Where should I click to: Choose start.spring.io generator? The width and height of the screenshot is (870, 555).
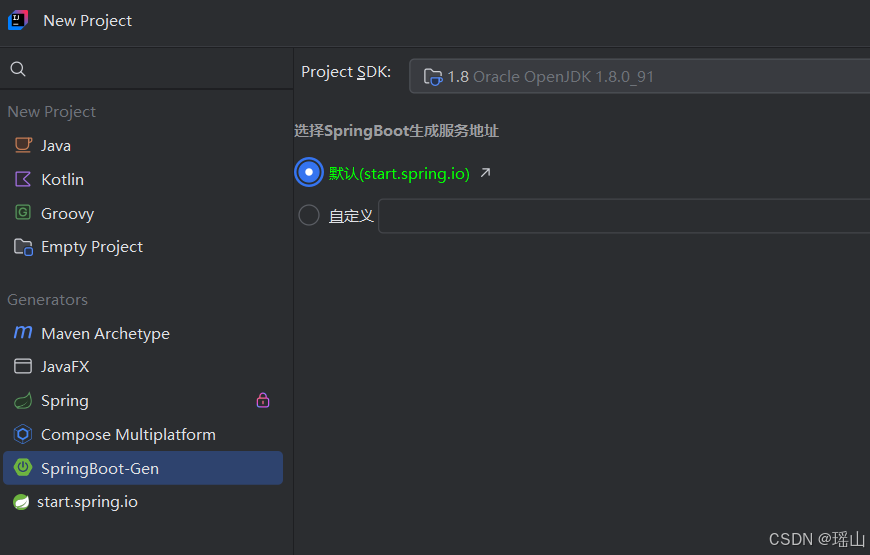143,502
